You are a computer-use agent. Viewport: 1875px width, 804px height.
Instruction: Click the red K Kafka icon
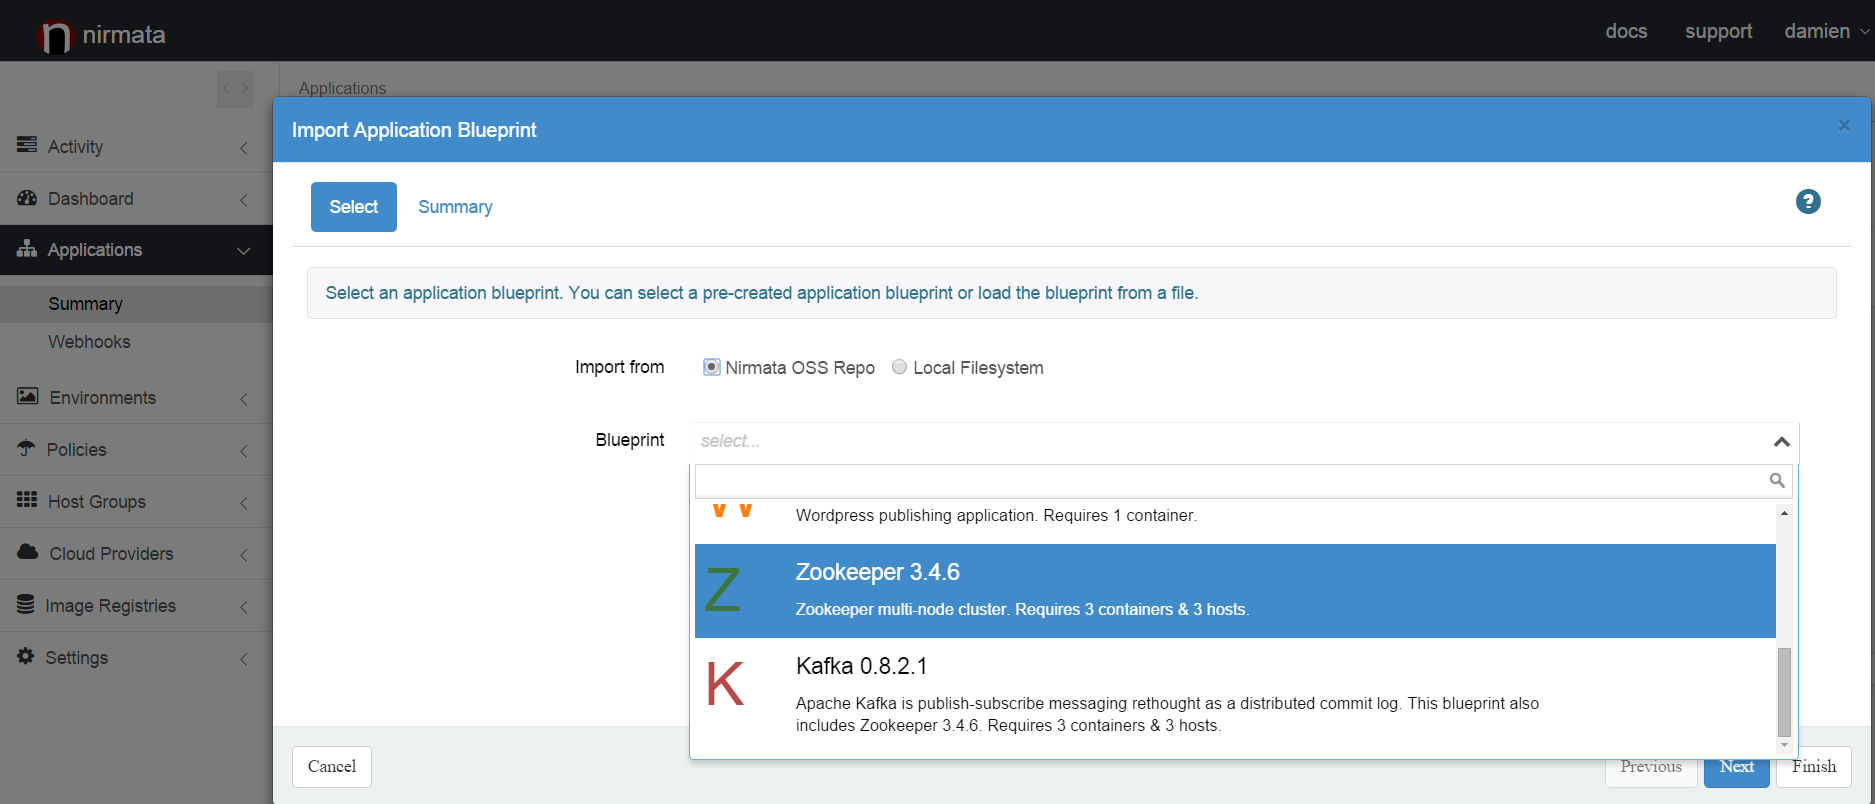725,684
